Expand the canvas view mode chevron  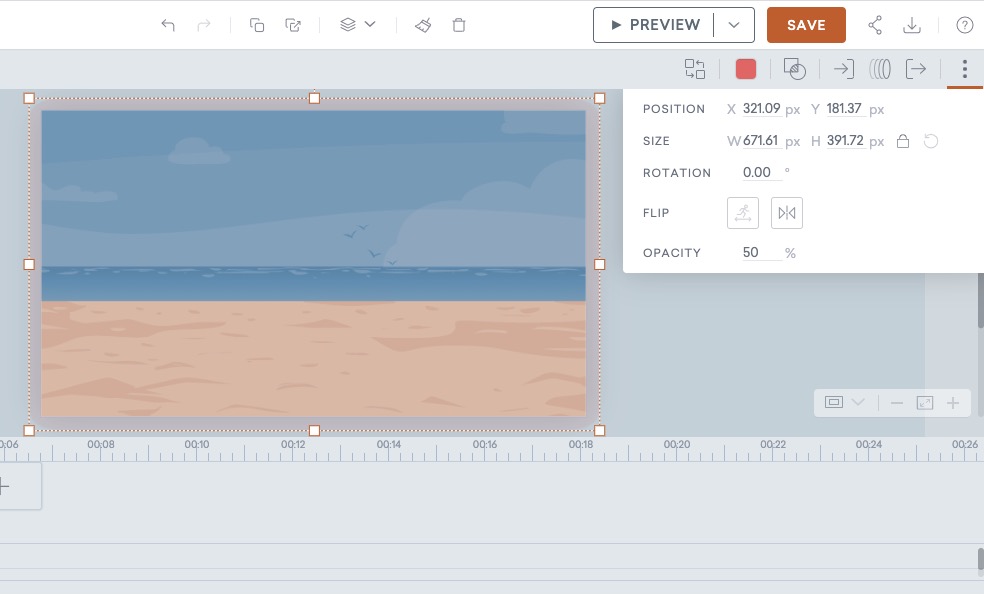(858, 402)
